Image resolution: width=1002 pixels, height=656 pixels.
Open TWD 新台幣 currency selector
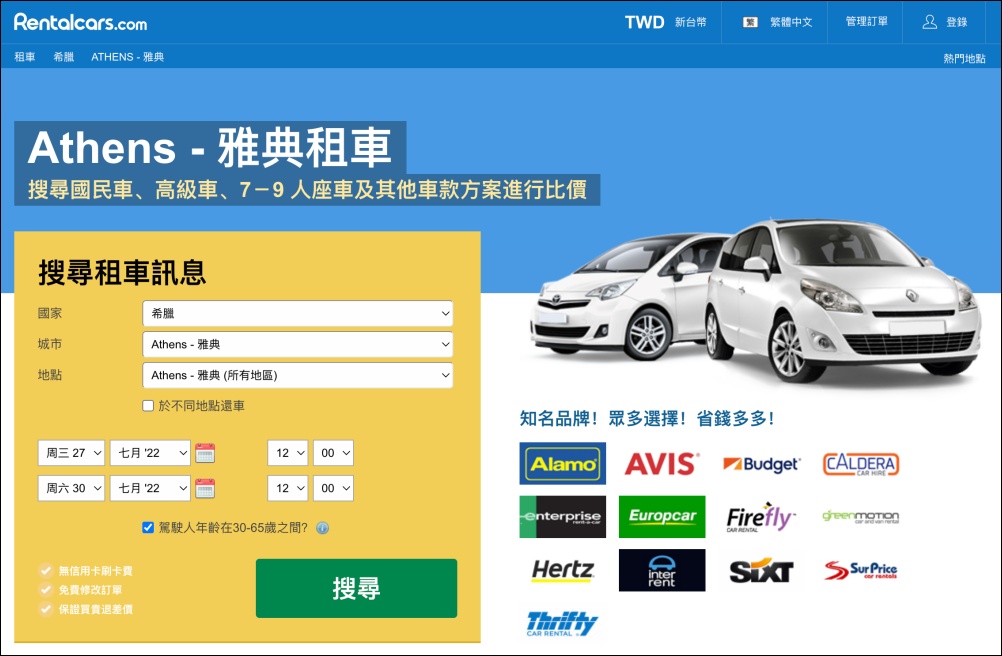tap(666, 22)
